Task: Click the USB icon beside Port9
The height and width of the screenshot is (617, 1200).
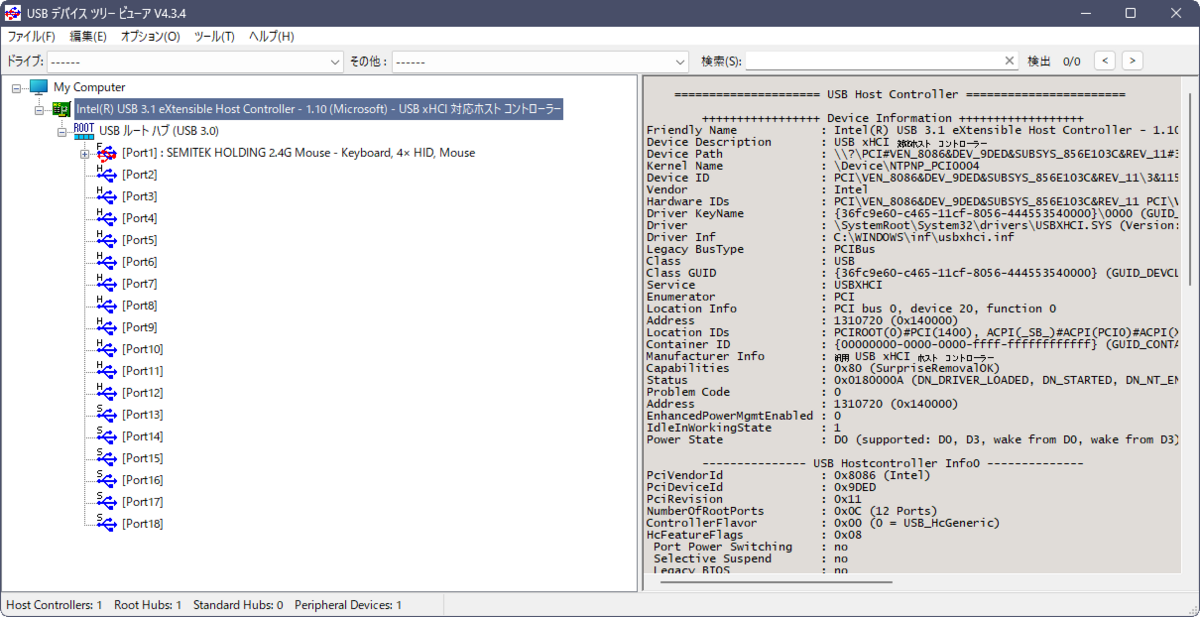Action: click(x=106, y=328)
